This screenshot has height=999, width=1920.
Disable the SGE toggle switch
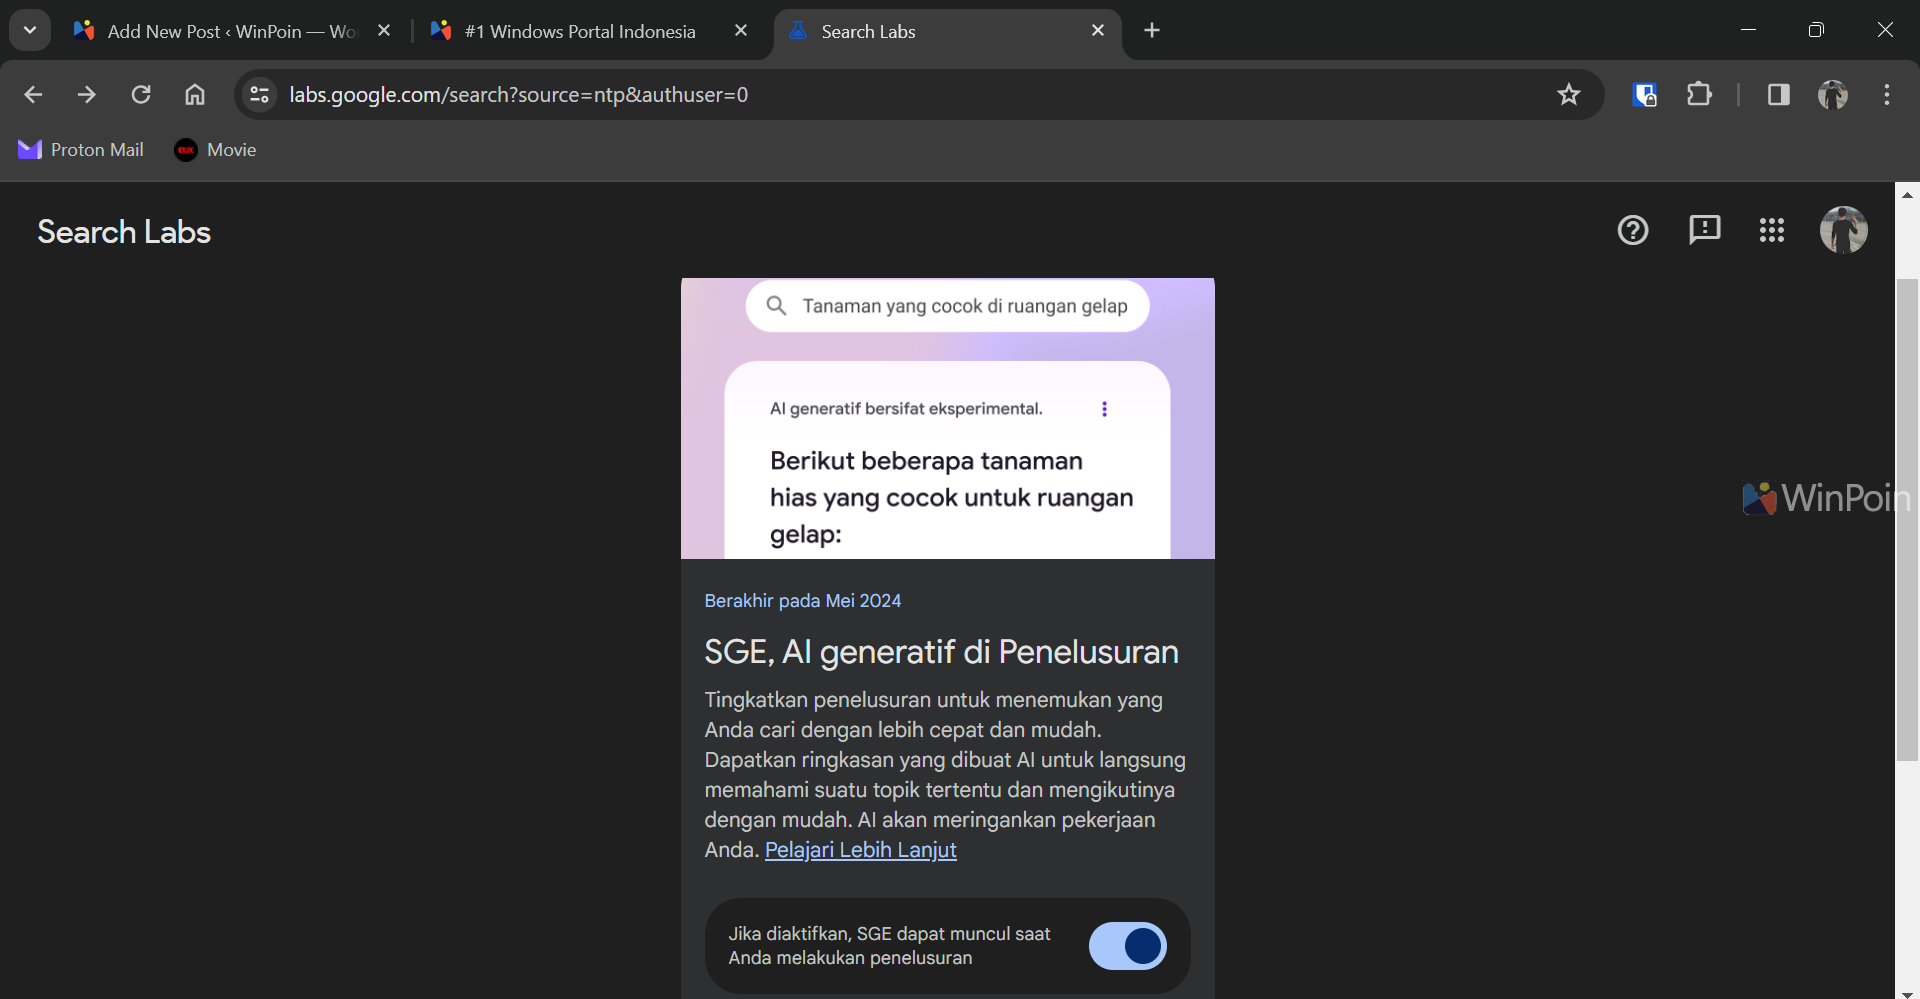1127,946
